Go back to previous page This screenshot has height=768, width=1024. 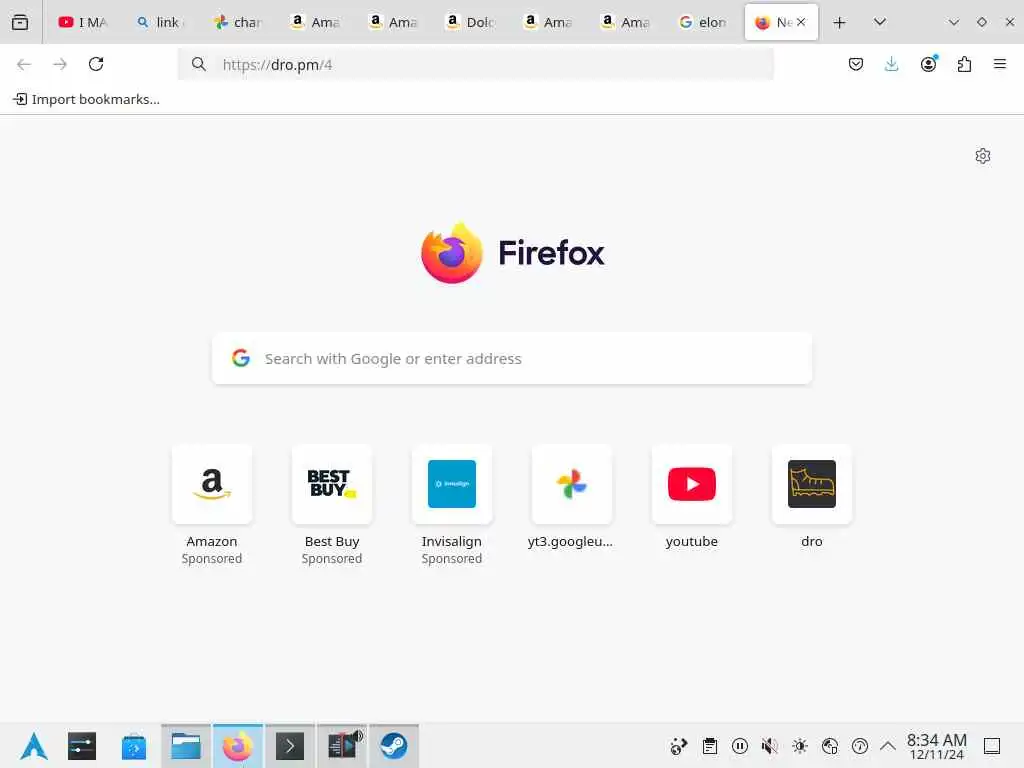24,64
